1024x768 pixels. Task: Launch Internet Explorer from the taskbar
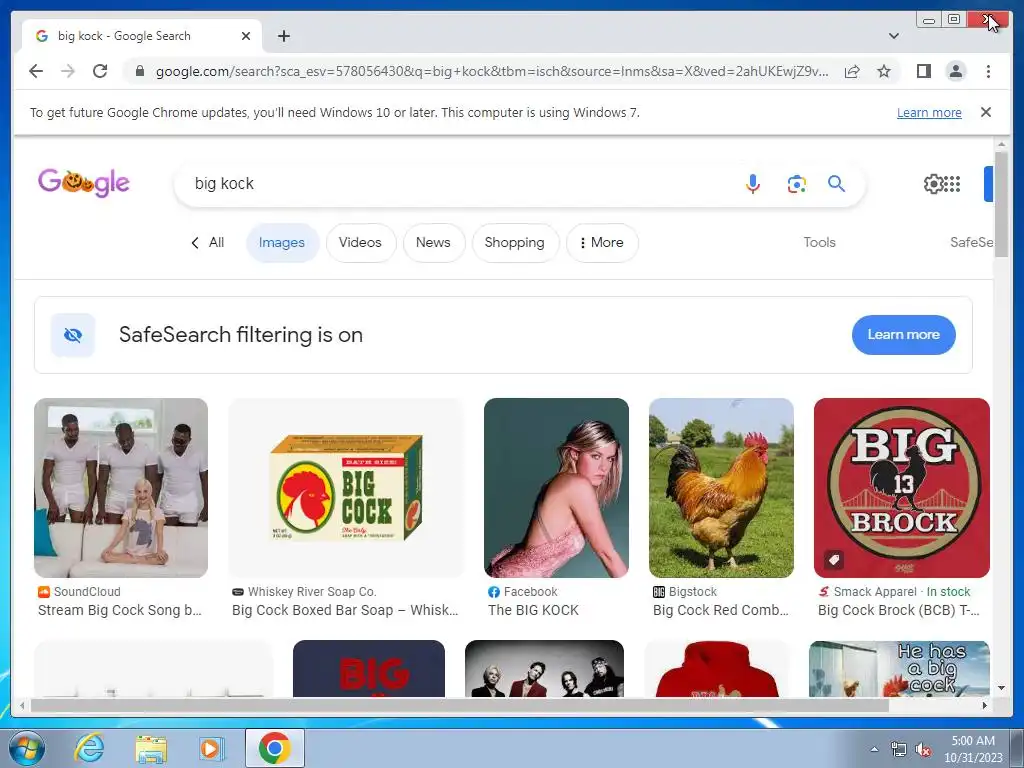[x=89, y=748]
